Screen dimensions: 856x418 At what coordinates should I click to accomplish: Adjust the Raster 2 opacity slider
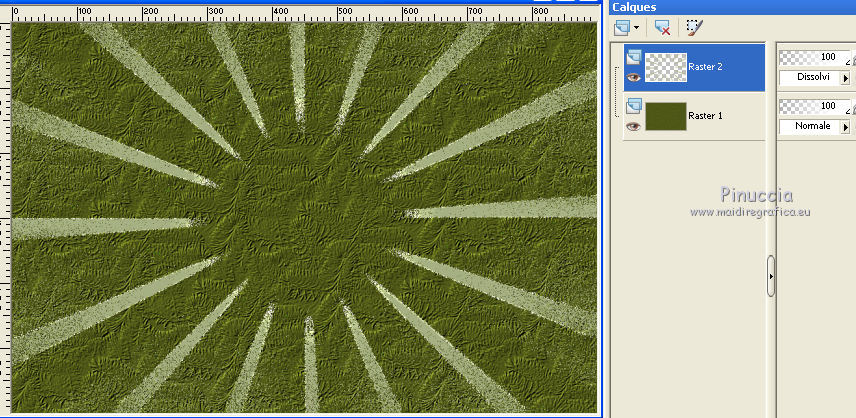pos(815,57)
